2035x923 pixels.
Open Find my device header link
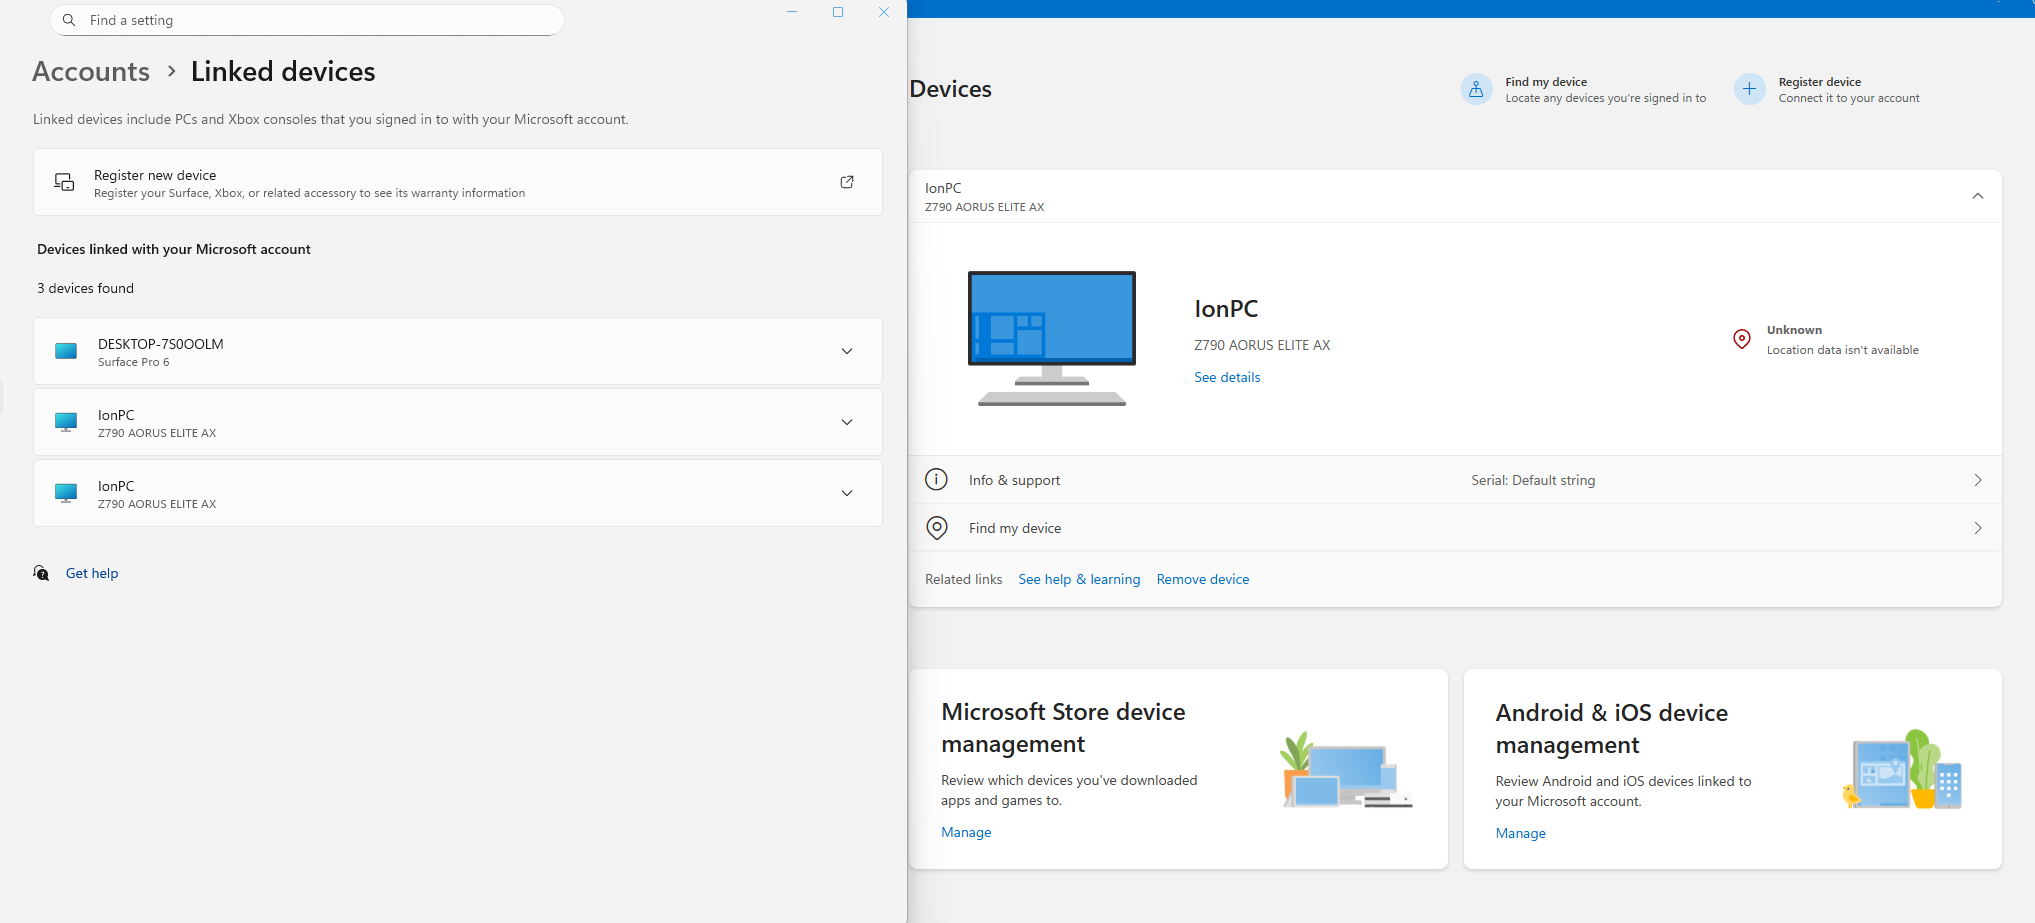click(x=1605, y=90)
